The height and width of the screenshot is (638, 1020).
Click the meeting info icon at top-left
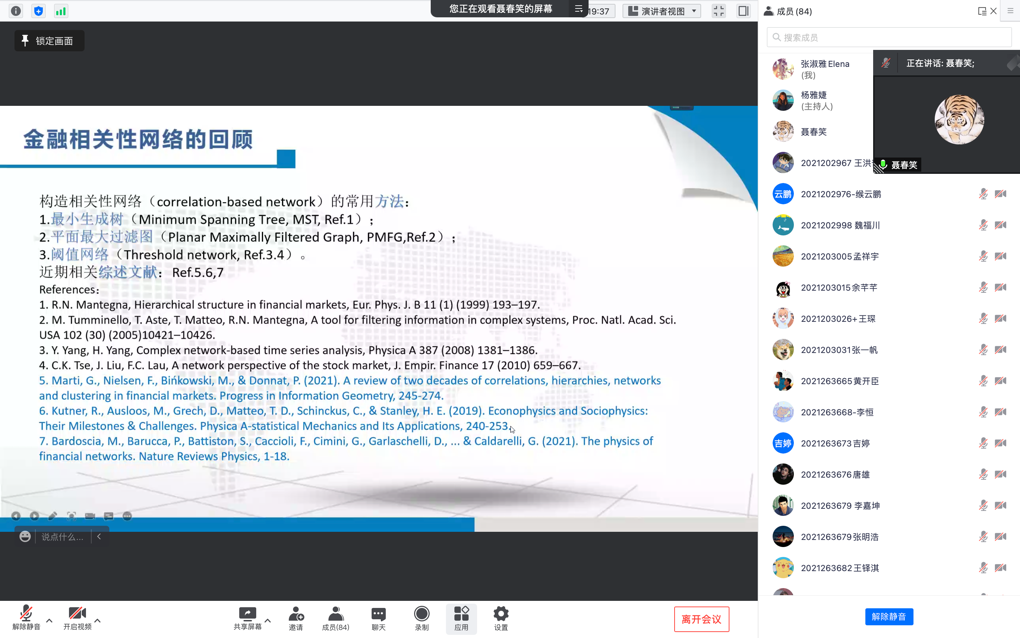coord(16,11)
